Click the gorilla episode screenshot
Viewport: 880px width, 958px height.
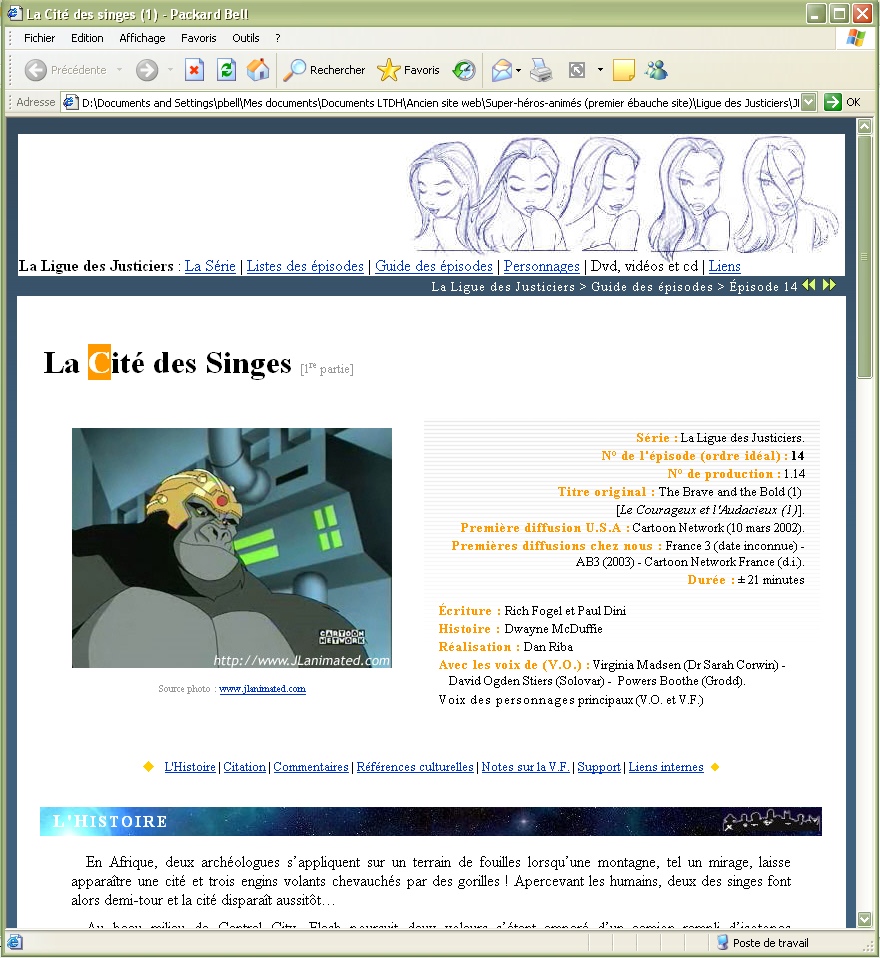232,547
